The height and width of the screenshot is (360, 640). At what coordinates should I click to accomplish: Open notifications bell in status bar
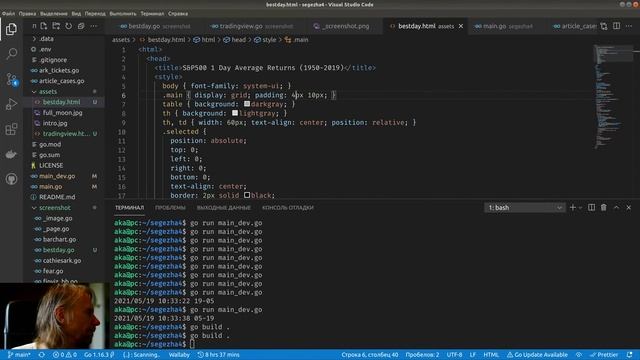pos(629,355)
